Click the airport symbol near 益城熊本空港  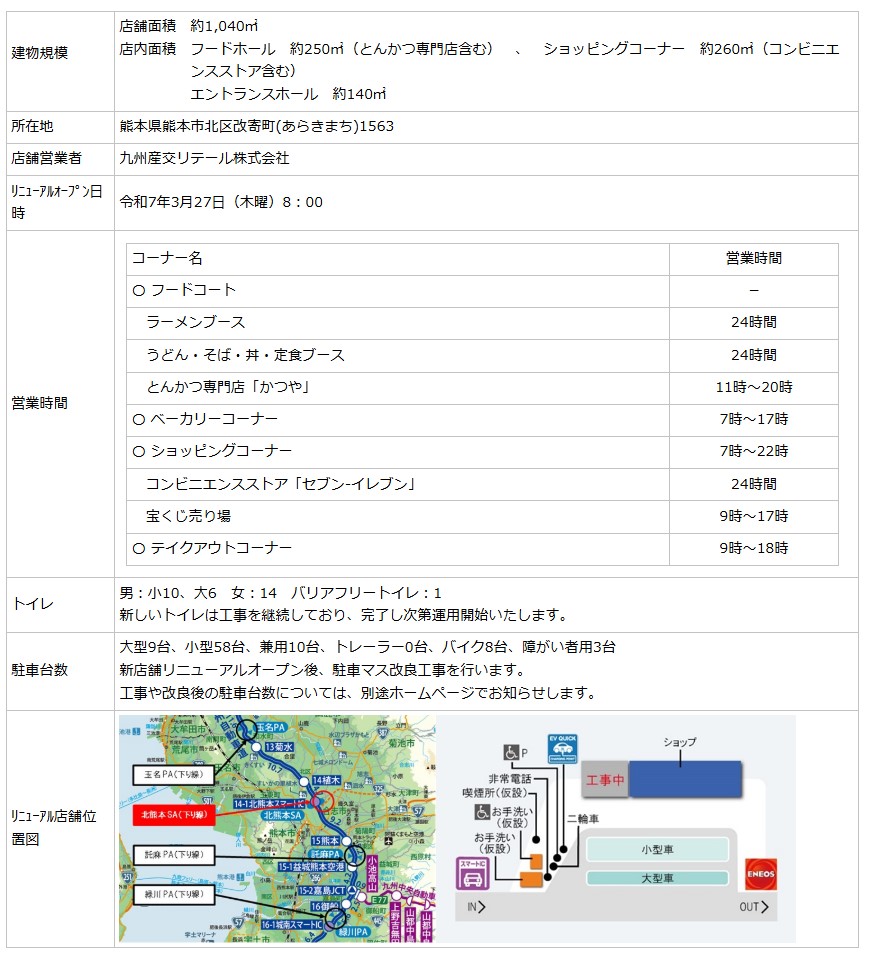click(387, 840)
